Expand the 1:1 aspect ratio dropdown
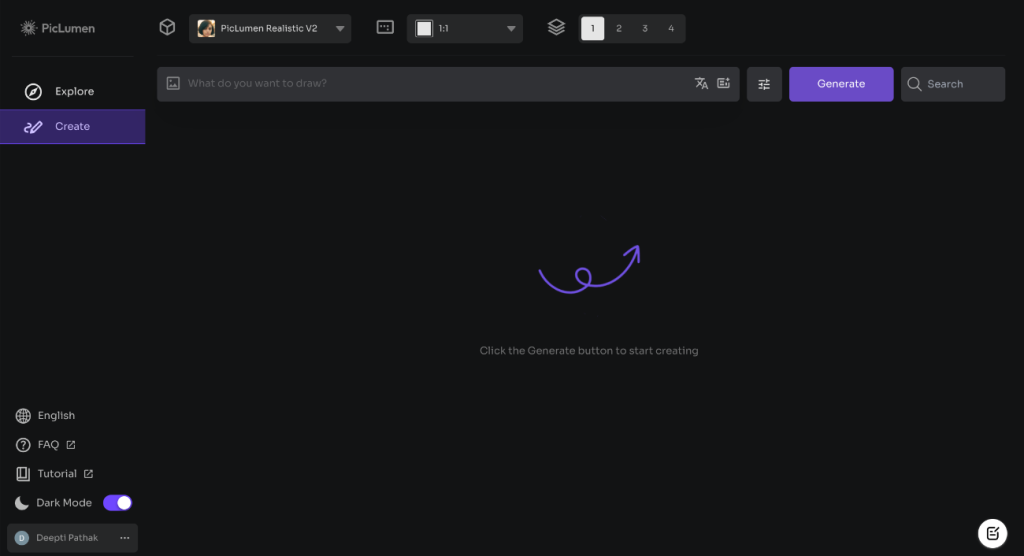1024x556 pixels. (x=465, y=29)
